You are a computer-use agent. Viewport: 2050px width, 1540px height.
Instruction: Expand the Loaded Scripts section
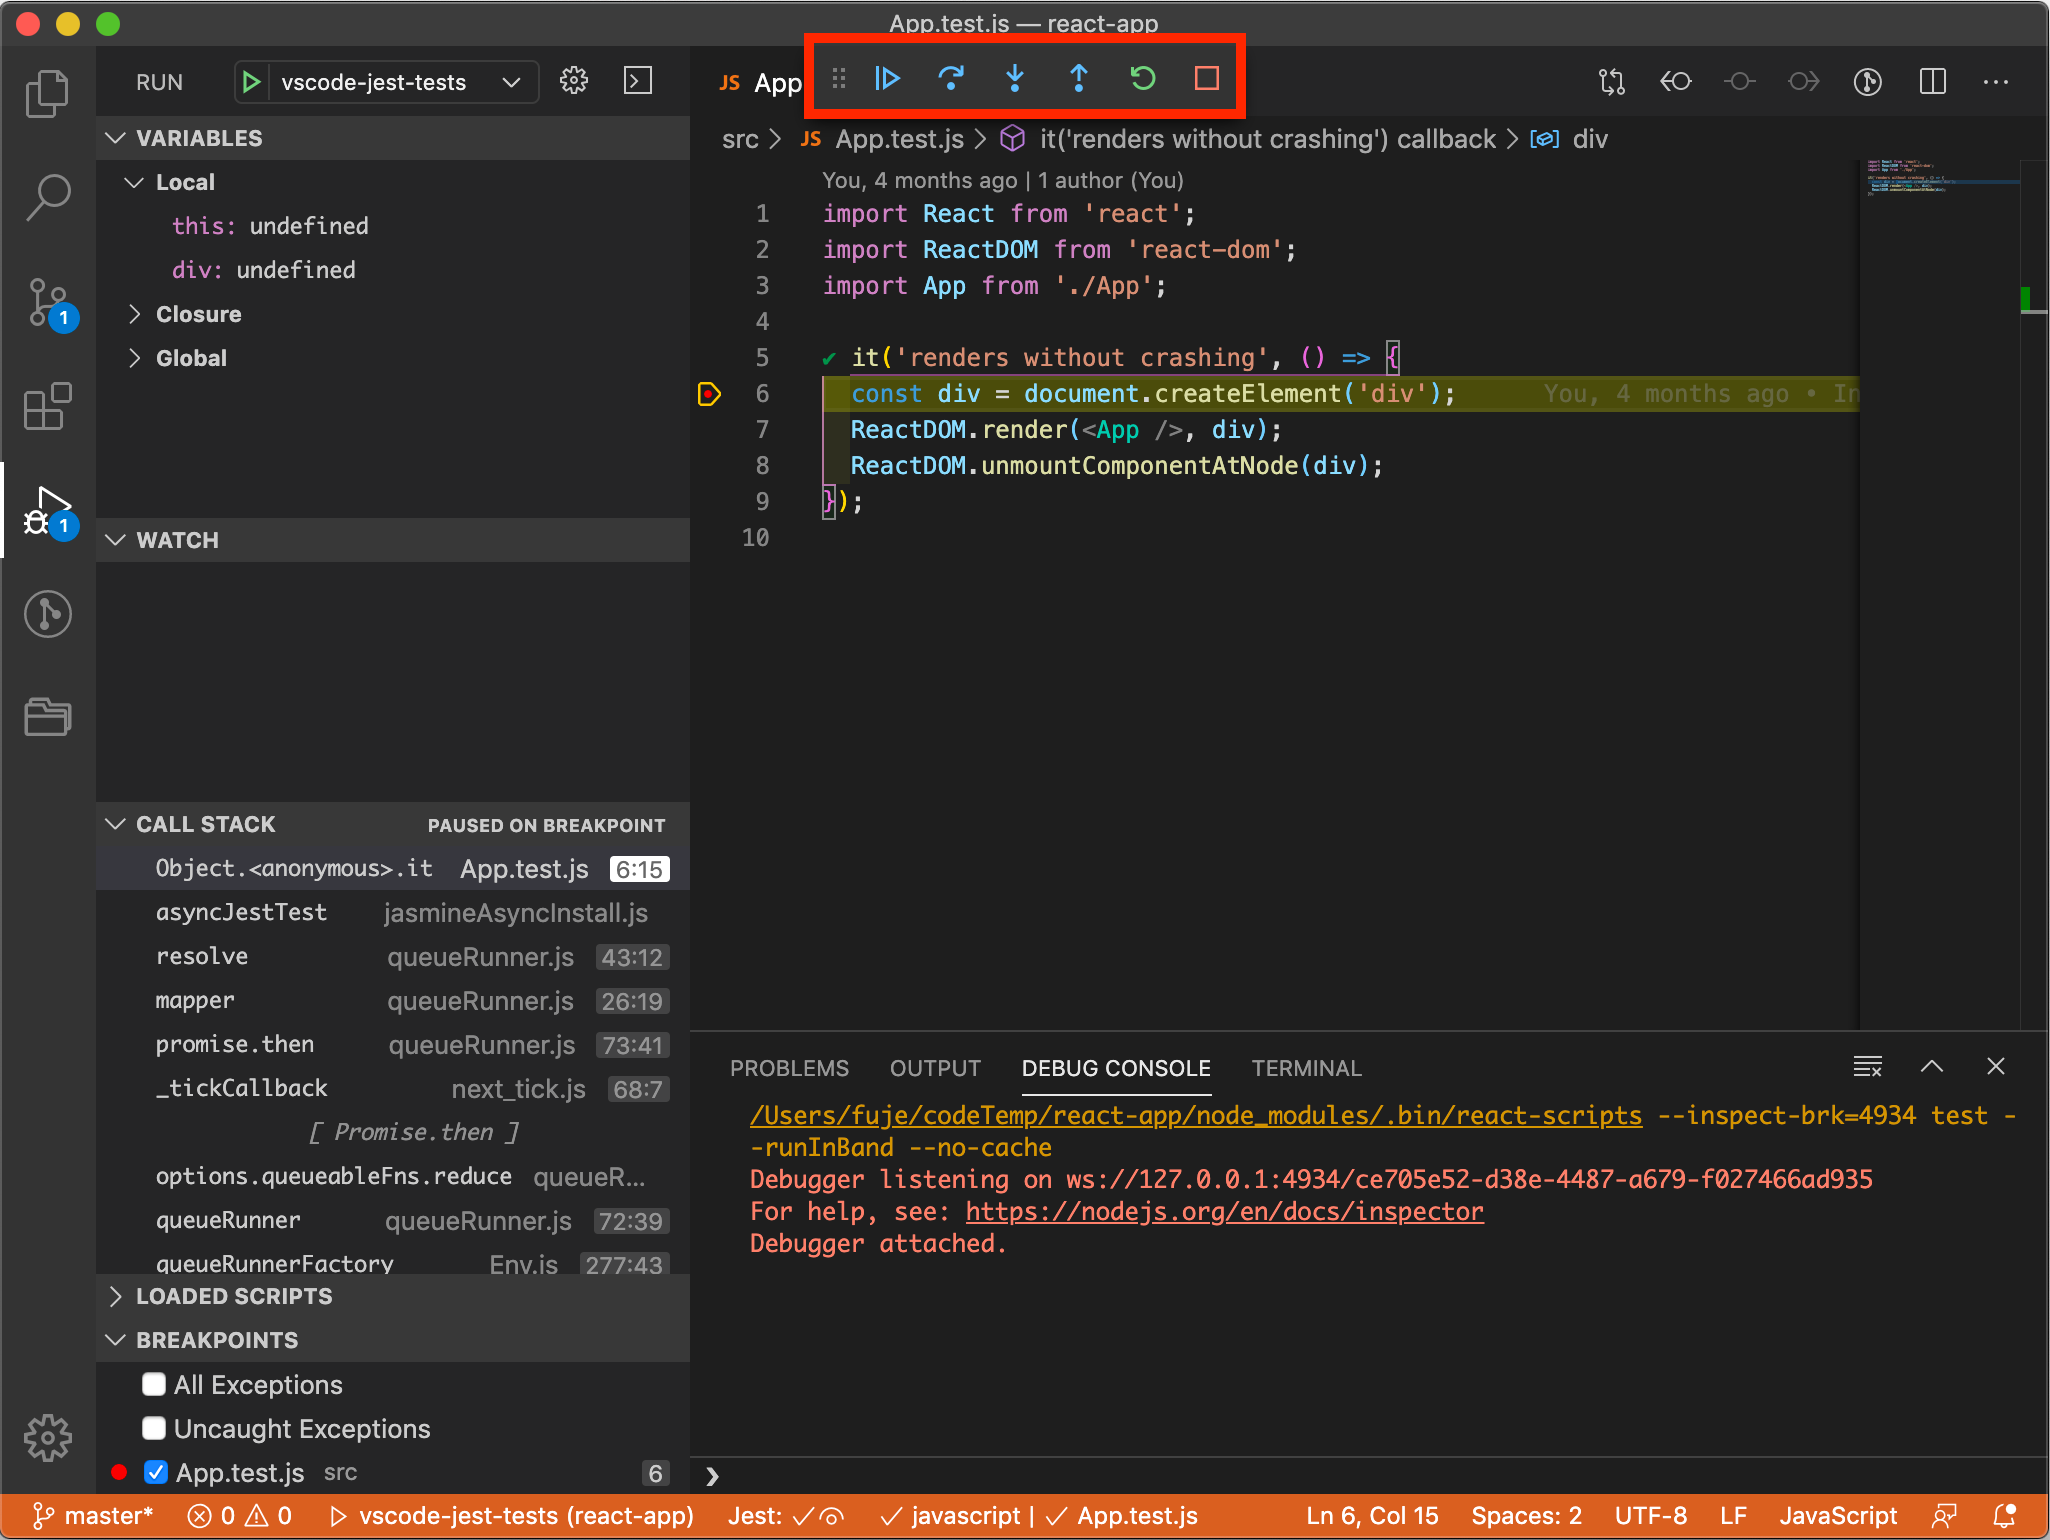tap(116, 1296)
